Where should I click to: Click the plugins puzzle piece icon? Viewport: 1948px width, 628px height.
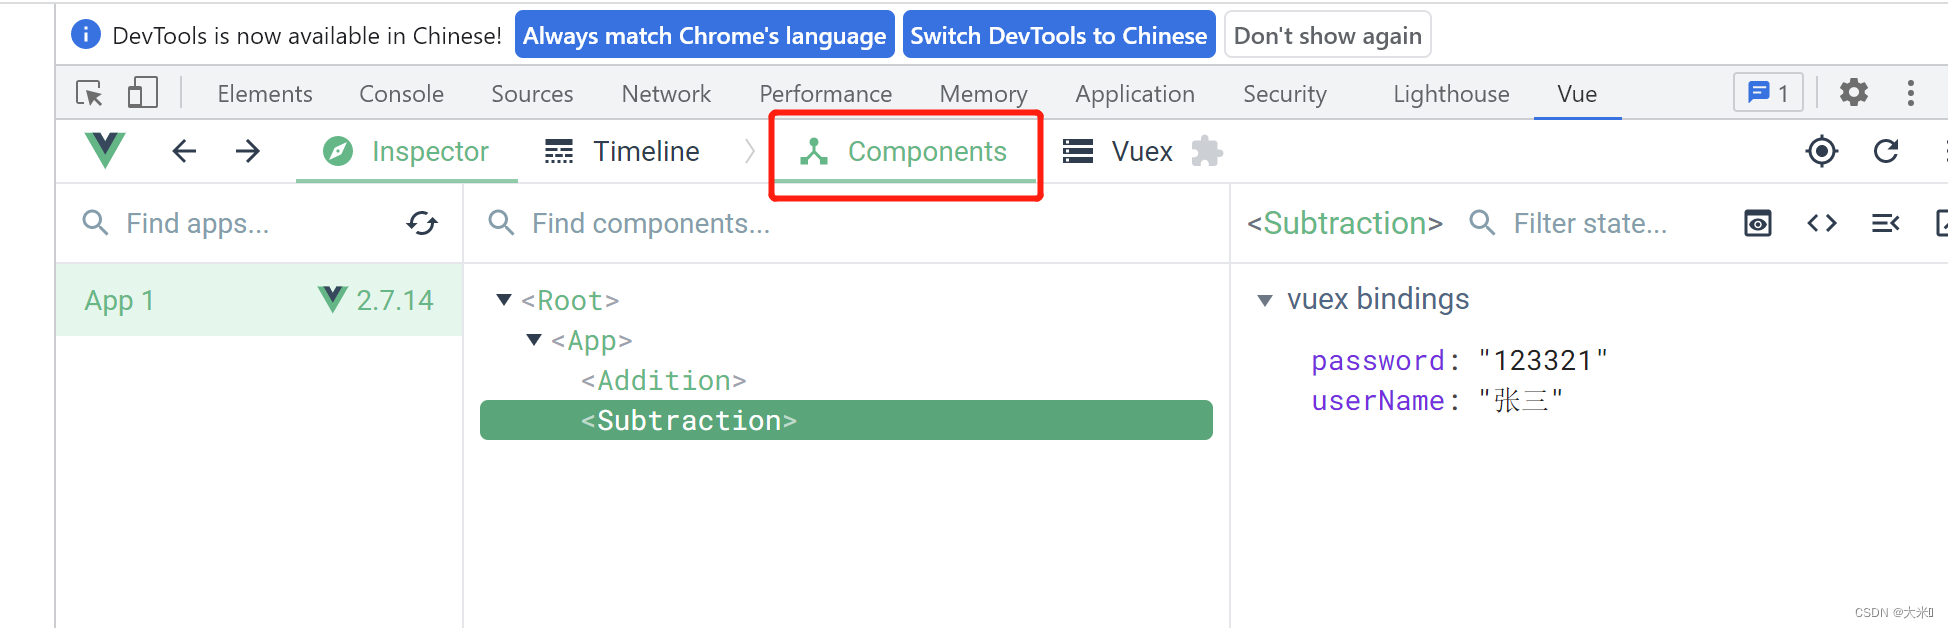[1207, 151]
